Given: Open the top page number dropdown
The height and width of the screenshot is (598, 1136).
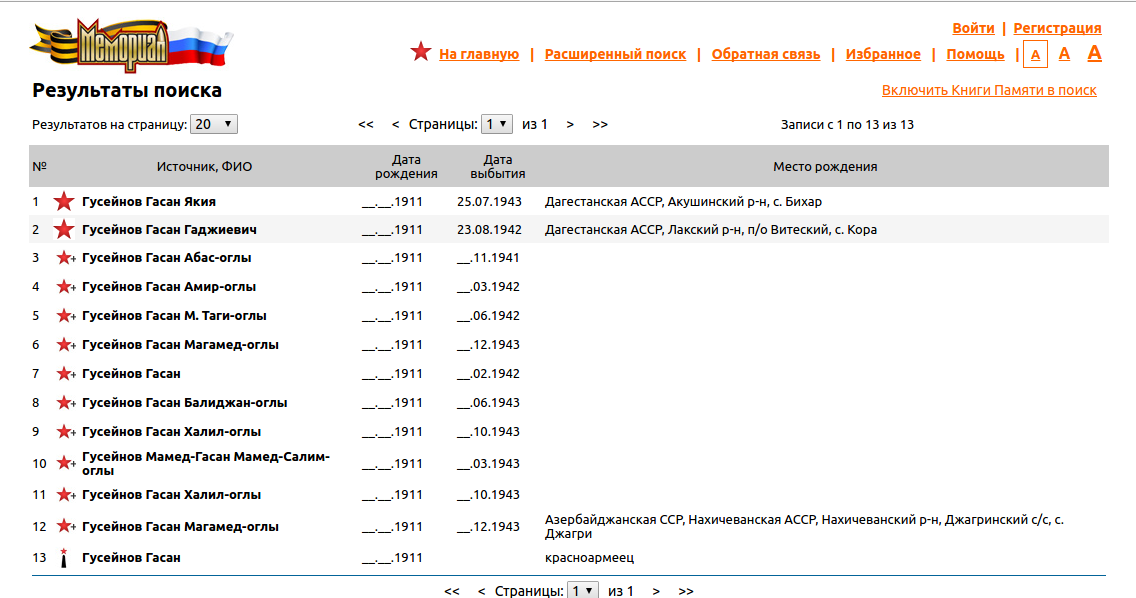Looking at the screenshot, I should [x=496, y=125].
